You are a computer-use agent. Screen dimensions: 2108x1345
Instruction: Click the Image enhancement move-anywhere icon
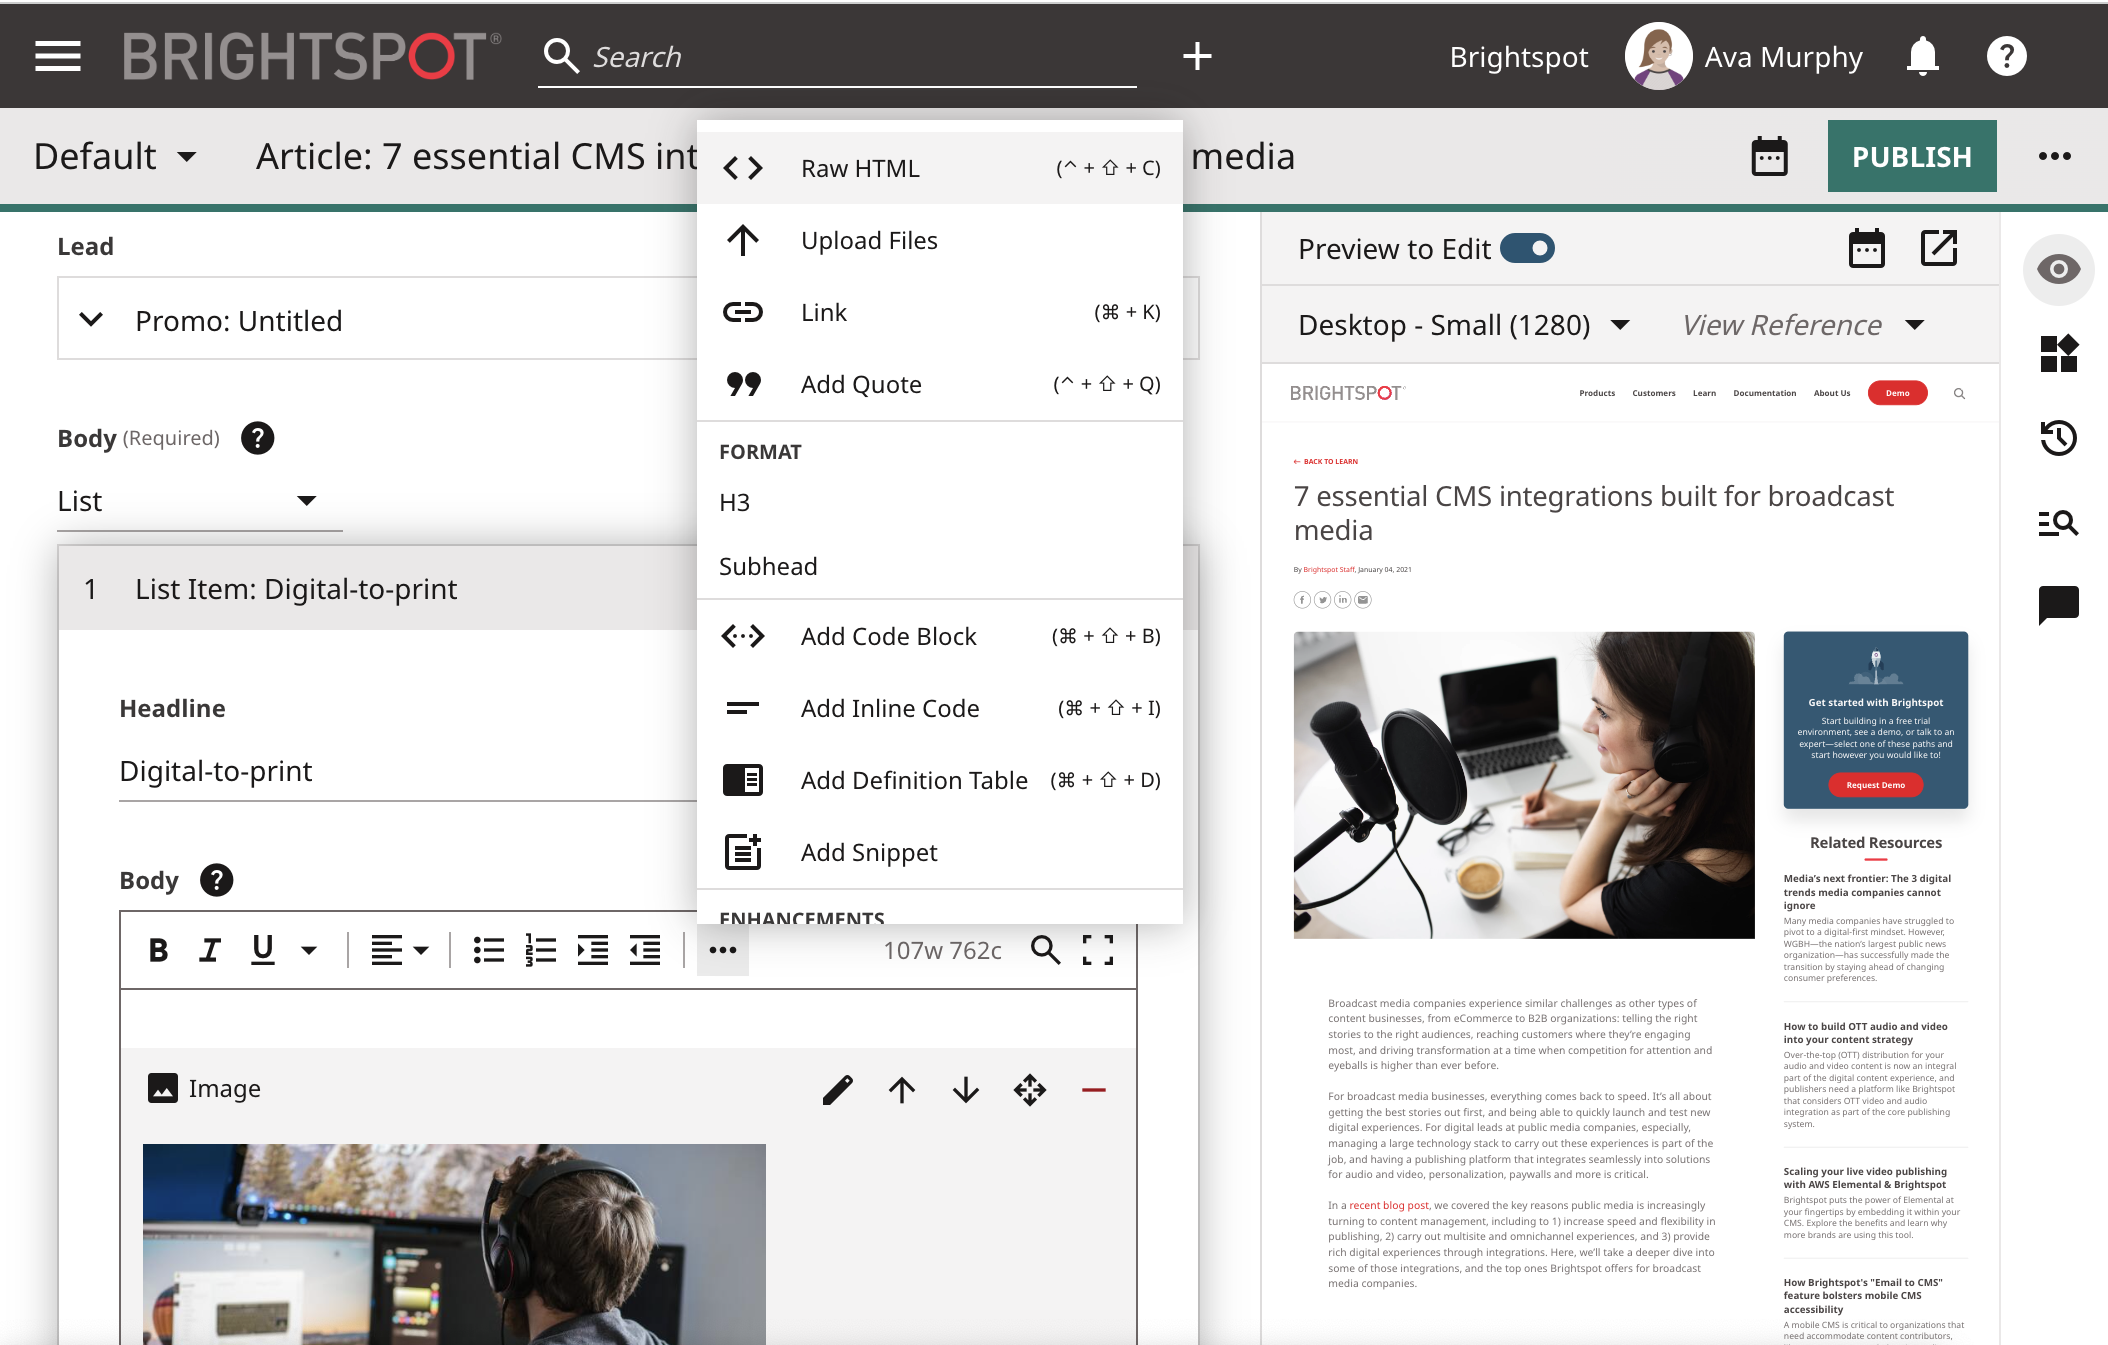click(x=1029, y=1089)
